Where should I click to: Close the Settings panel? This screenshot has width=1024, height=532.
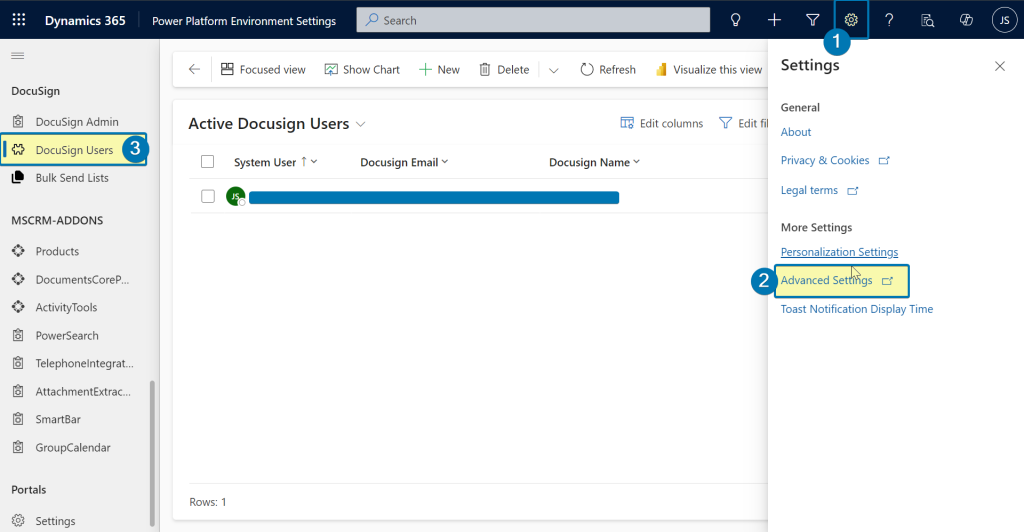[x=999, y=66]
